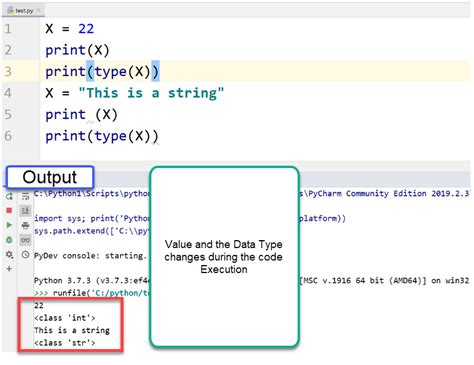474x365 pixels.
Task: Click the "This is a string" literal in code
Action: [x=151, y=93]
